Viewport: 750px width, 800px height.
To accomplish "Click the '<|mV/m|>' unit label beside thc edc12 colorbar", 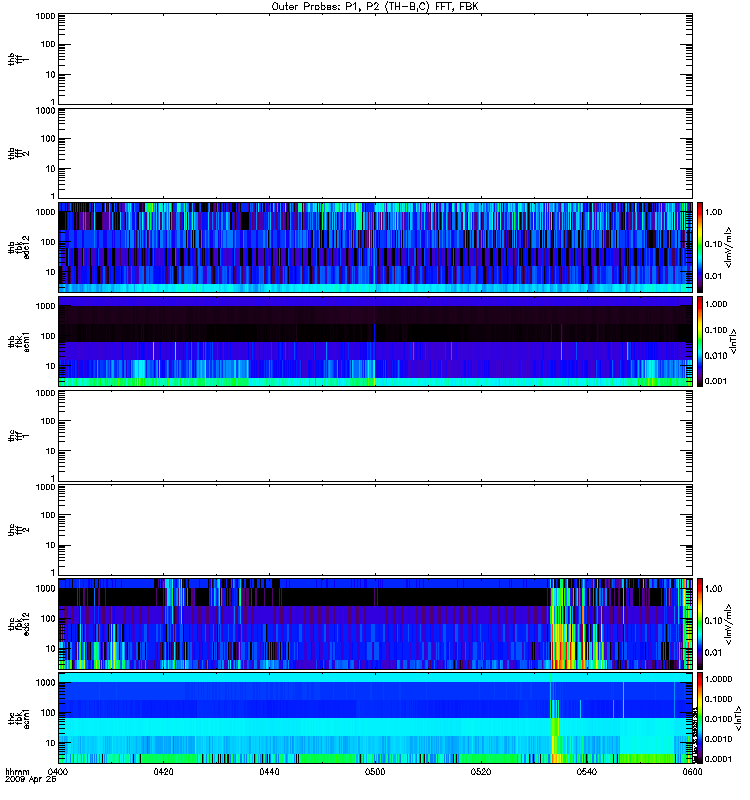I will click(729, 624).
